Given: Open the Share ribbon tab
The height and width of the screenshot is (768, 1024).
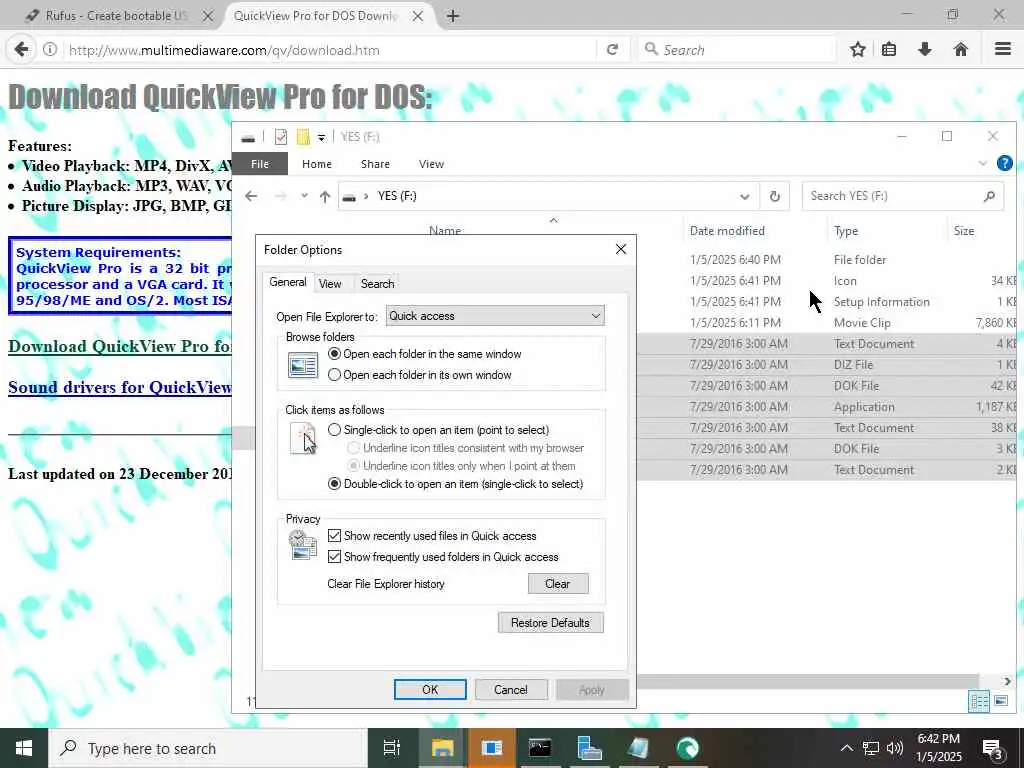Looking at the screenshot, I should [376, 164].
